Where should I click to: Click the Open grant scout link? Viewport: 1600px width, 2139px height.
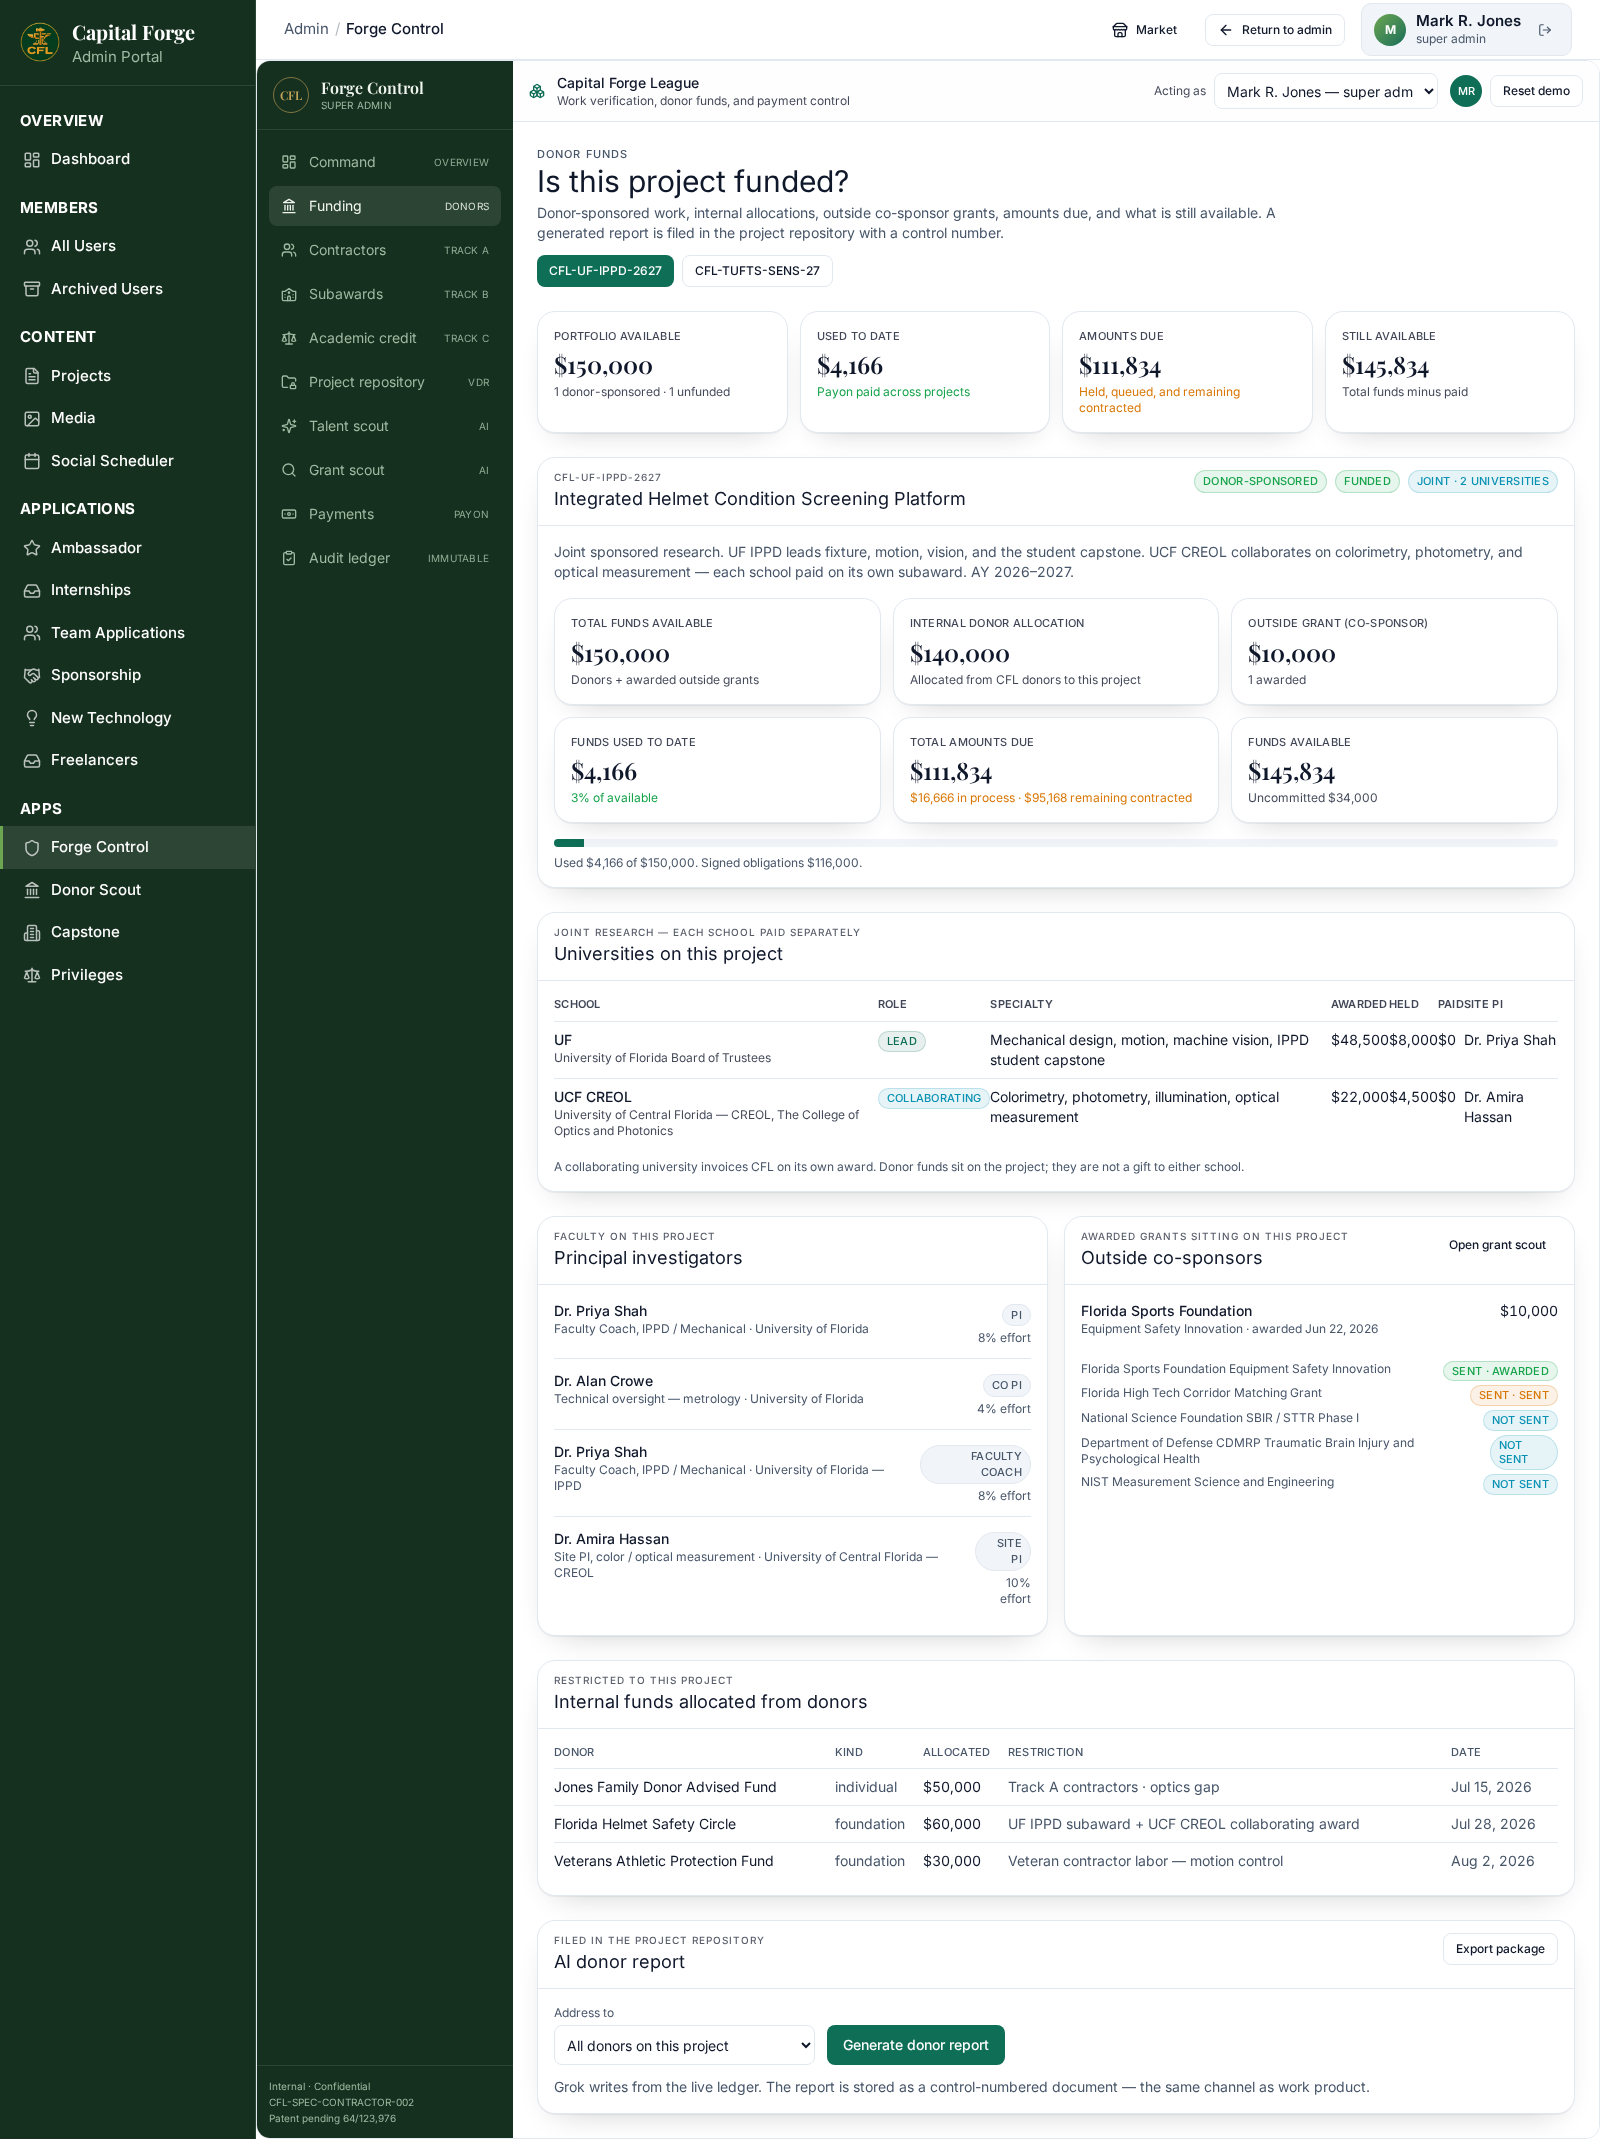click(1497, 1245)
